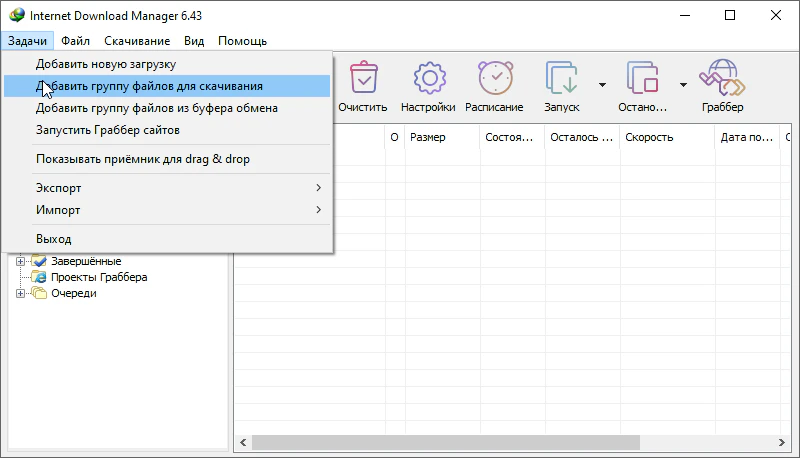This screenshot has height=458, width=800.
Task: Expand the Завершённые tree node
Action: (x=20, y=261)
